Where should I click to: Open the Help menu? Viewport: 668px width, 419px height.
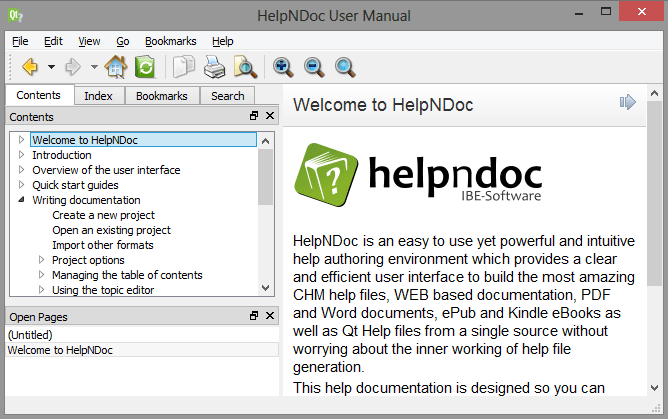tap(223, 41)
